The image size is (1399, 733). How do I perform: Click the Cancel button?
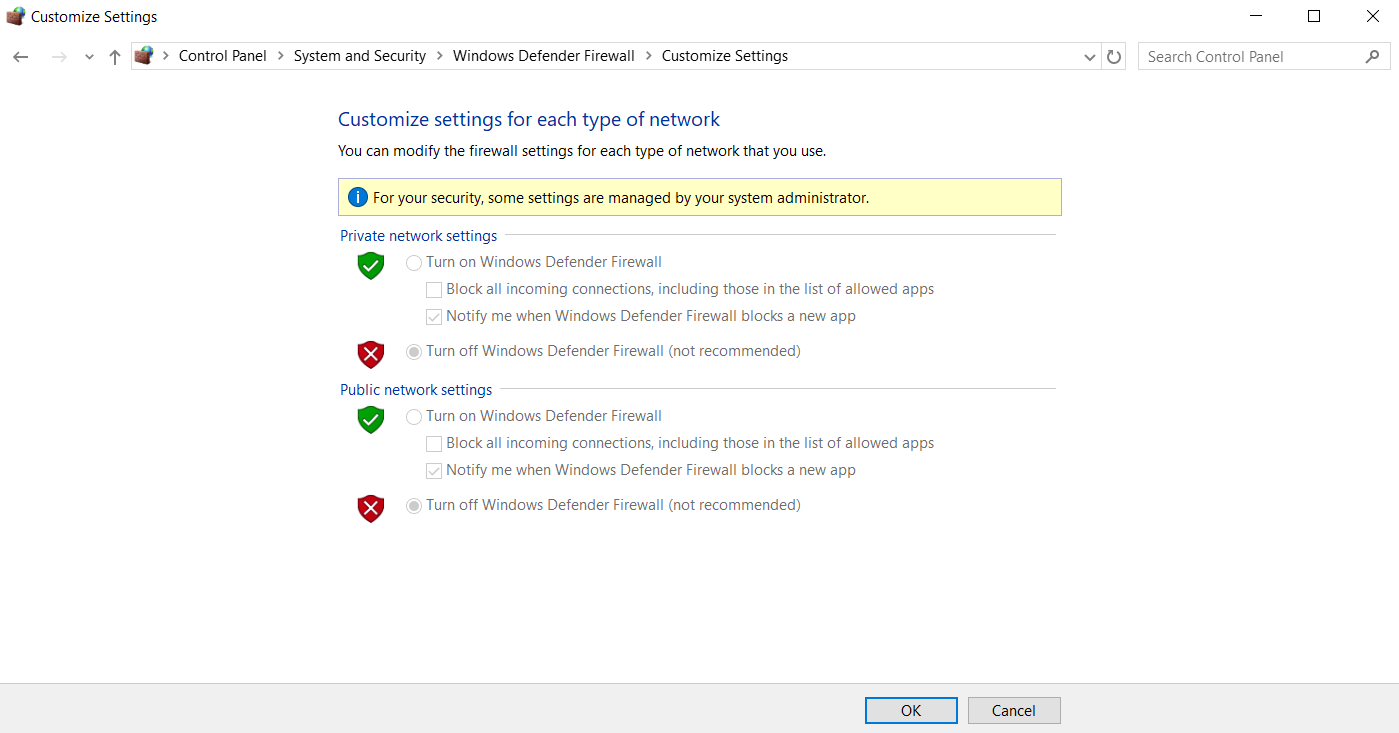coord(1014,710)
